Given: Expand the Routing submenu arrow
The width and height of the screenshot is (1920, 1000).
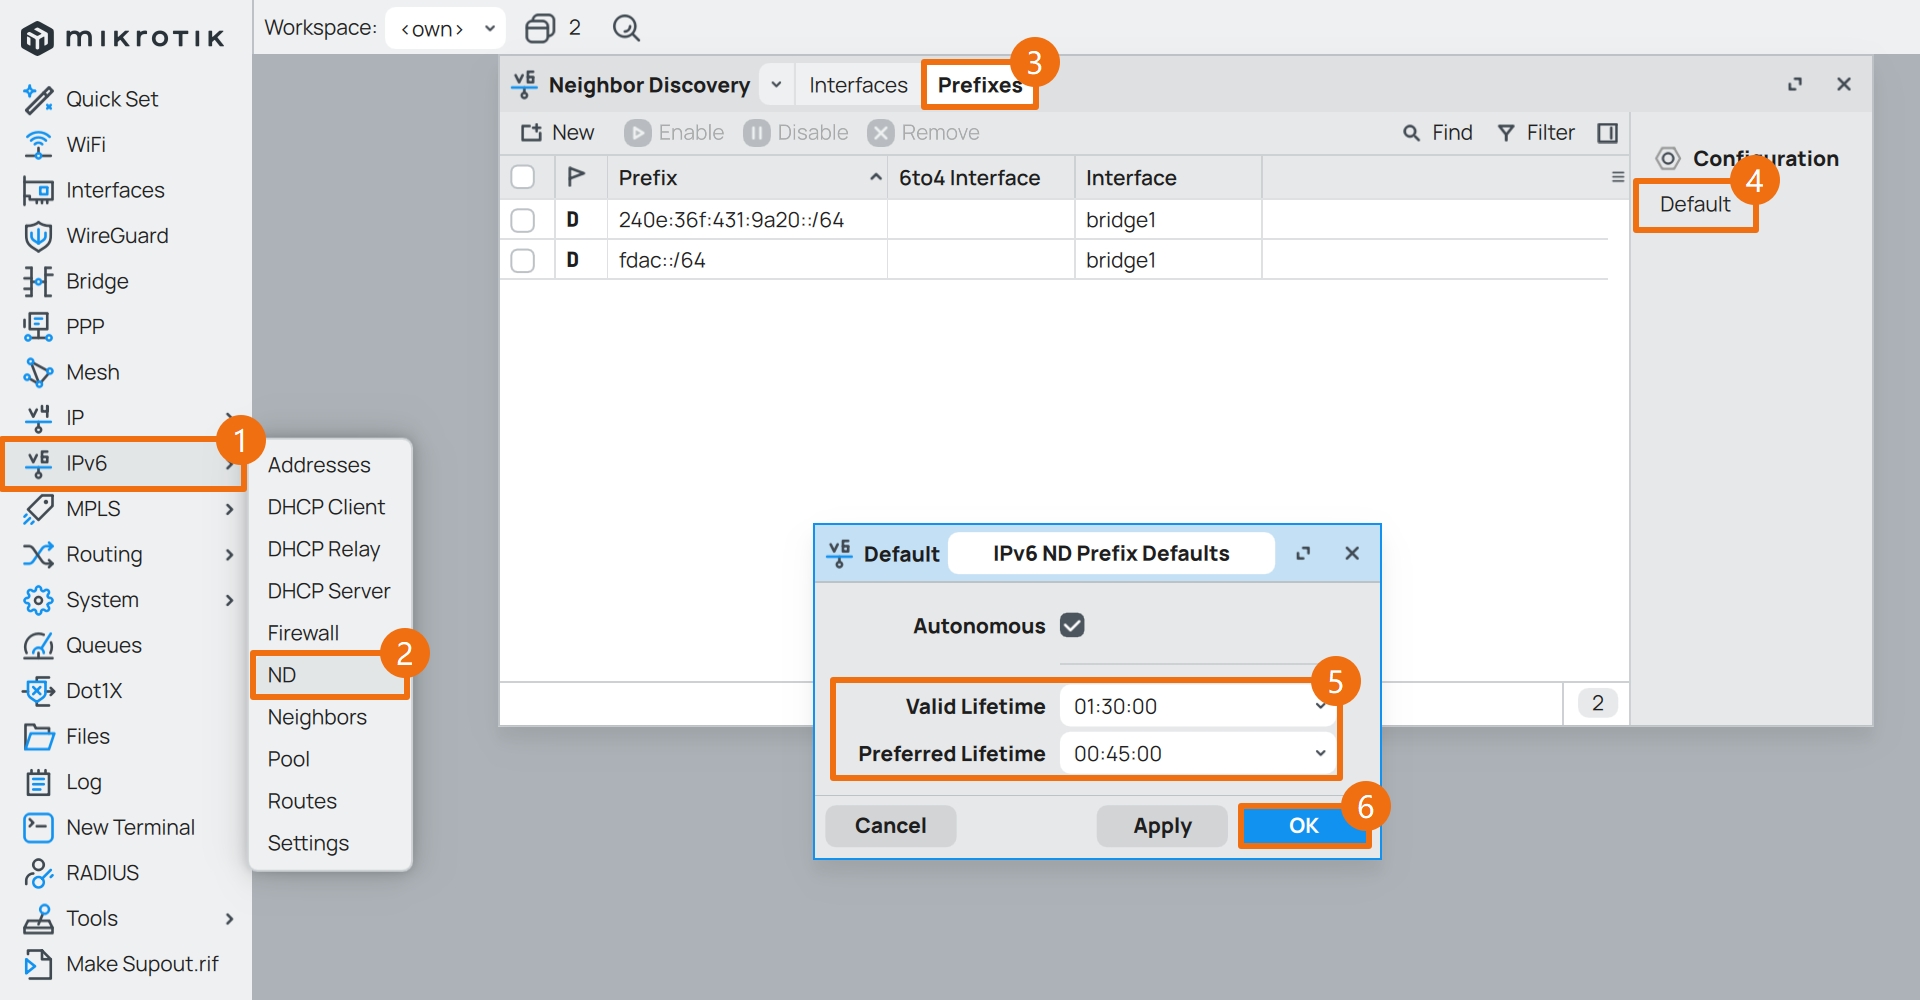Looking at the screenshot, I should click(x=230, y=554).
